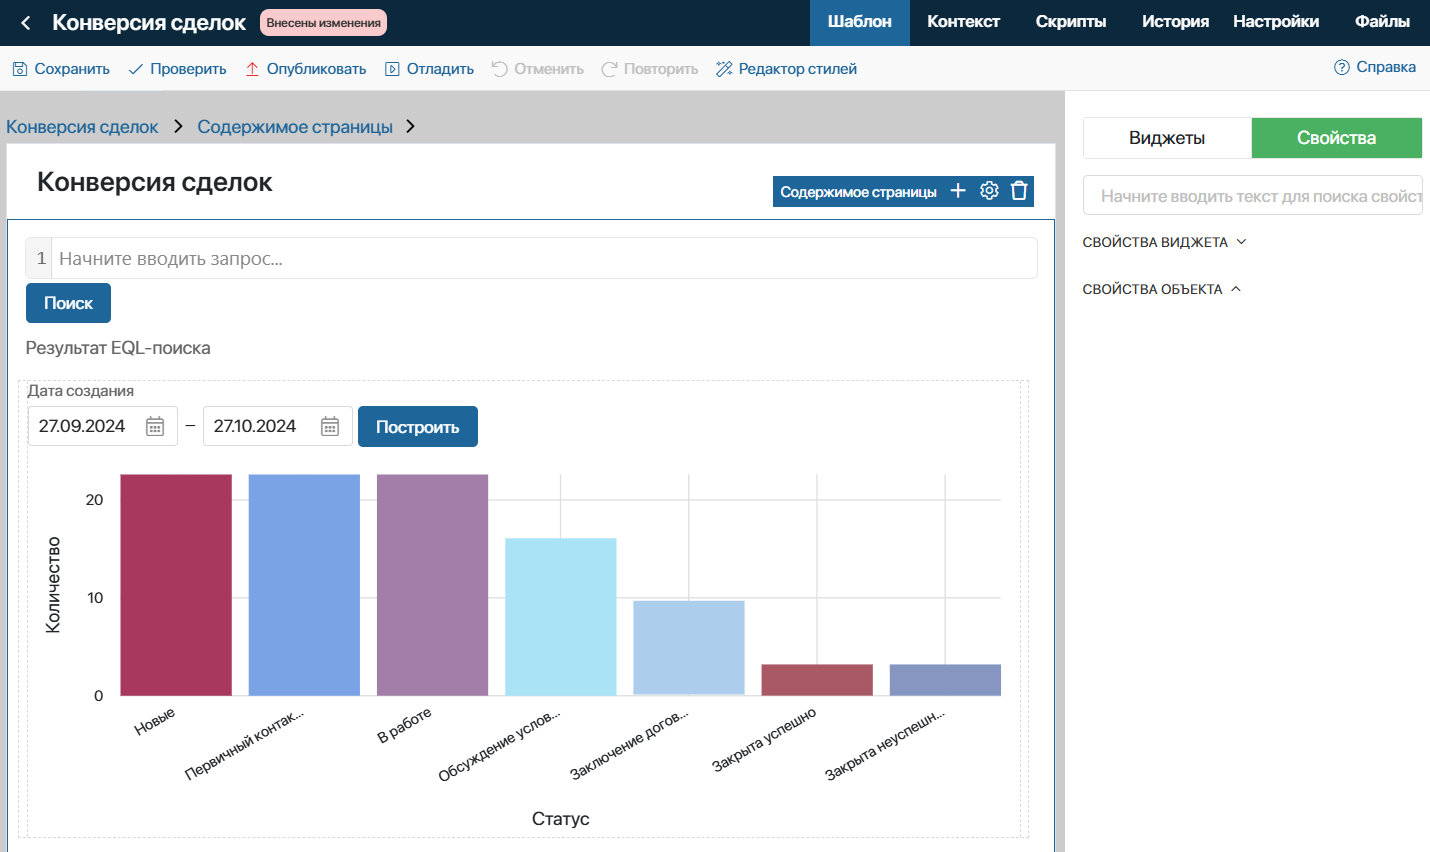Click the Содержимое страницы widget label
This screenshot has width=1430, height=852.
[859, 192]
